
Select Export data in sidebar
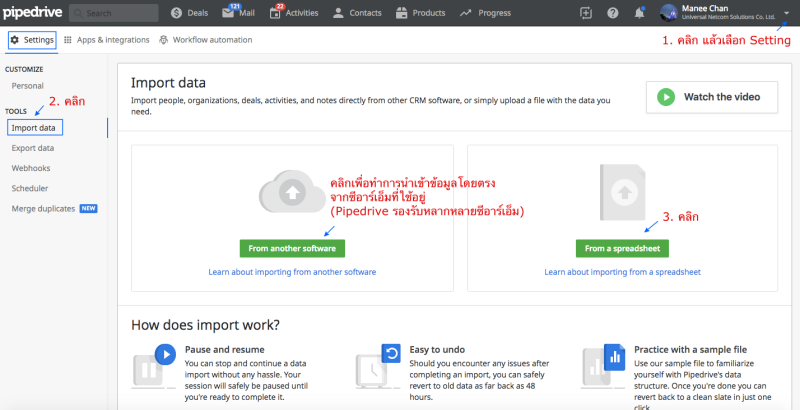click(x=32, y=148)
